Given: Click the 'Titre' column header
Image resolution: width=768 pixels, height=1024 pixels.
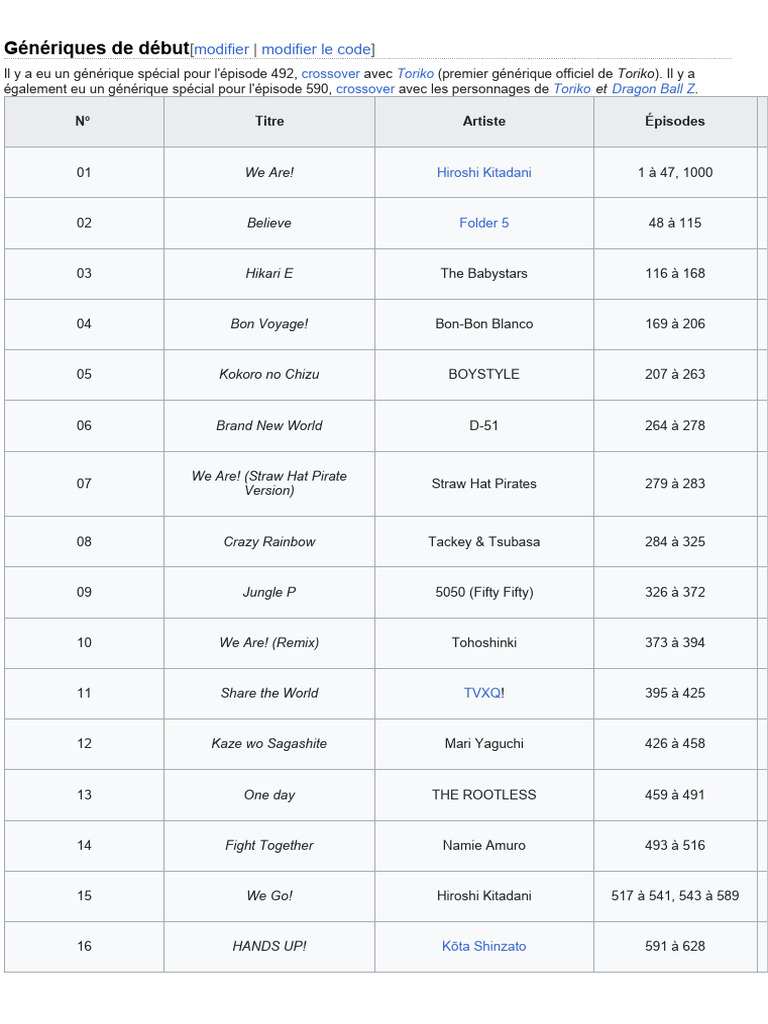Looking at the screenshot, I should click(x=269, y=121).
